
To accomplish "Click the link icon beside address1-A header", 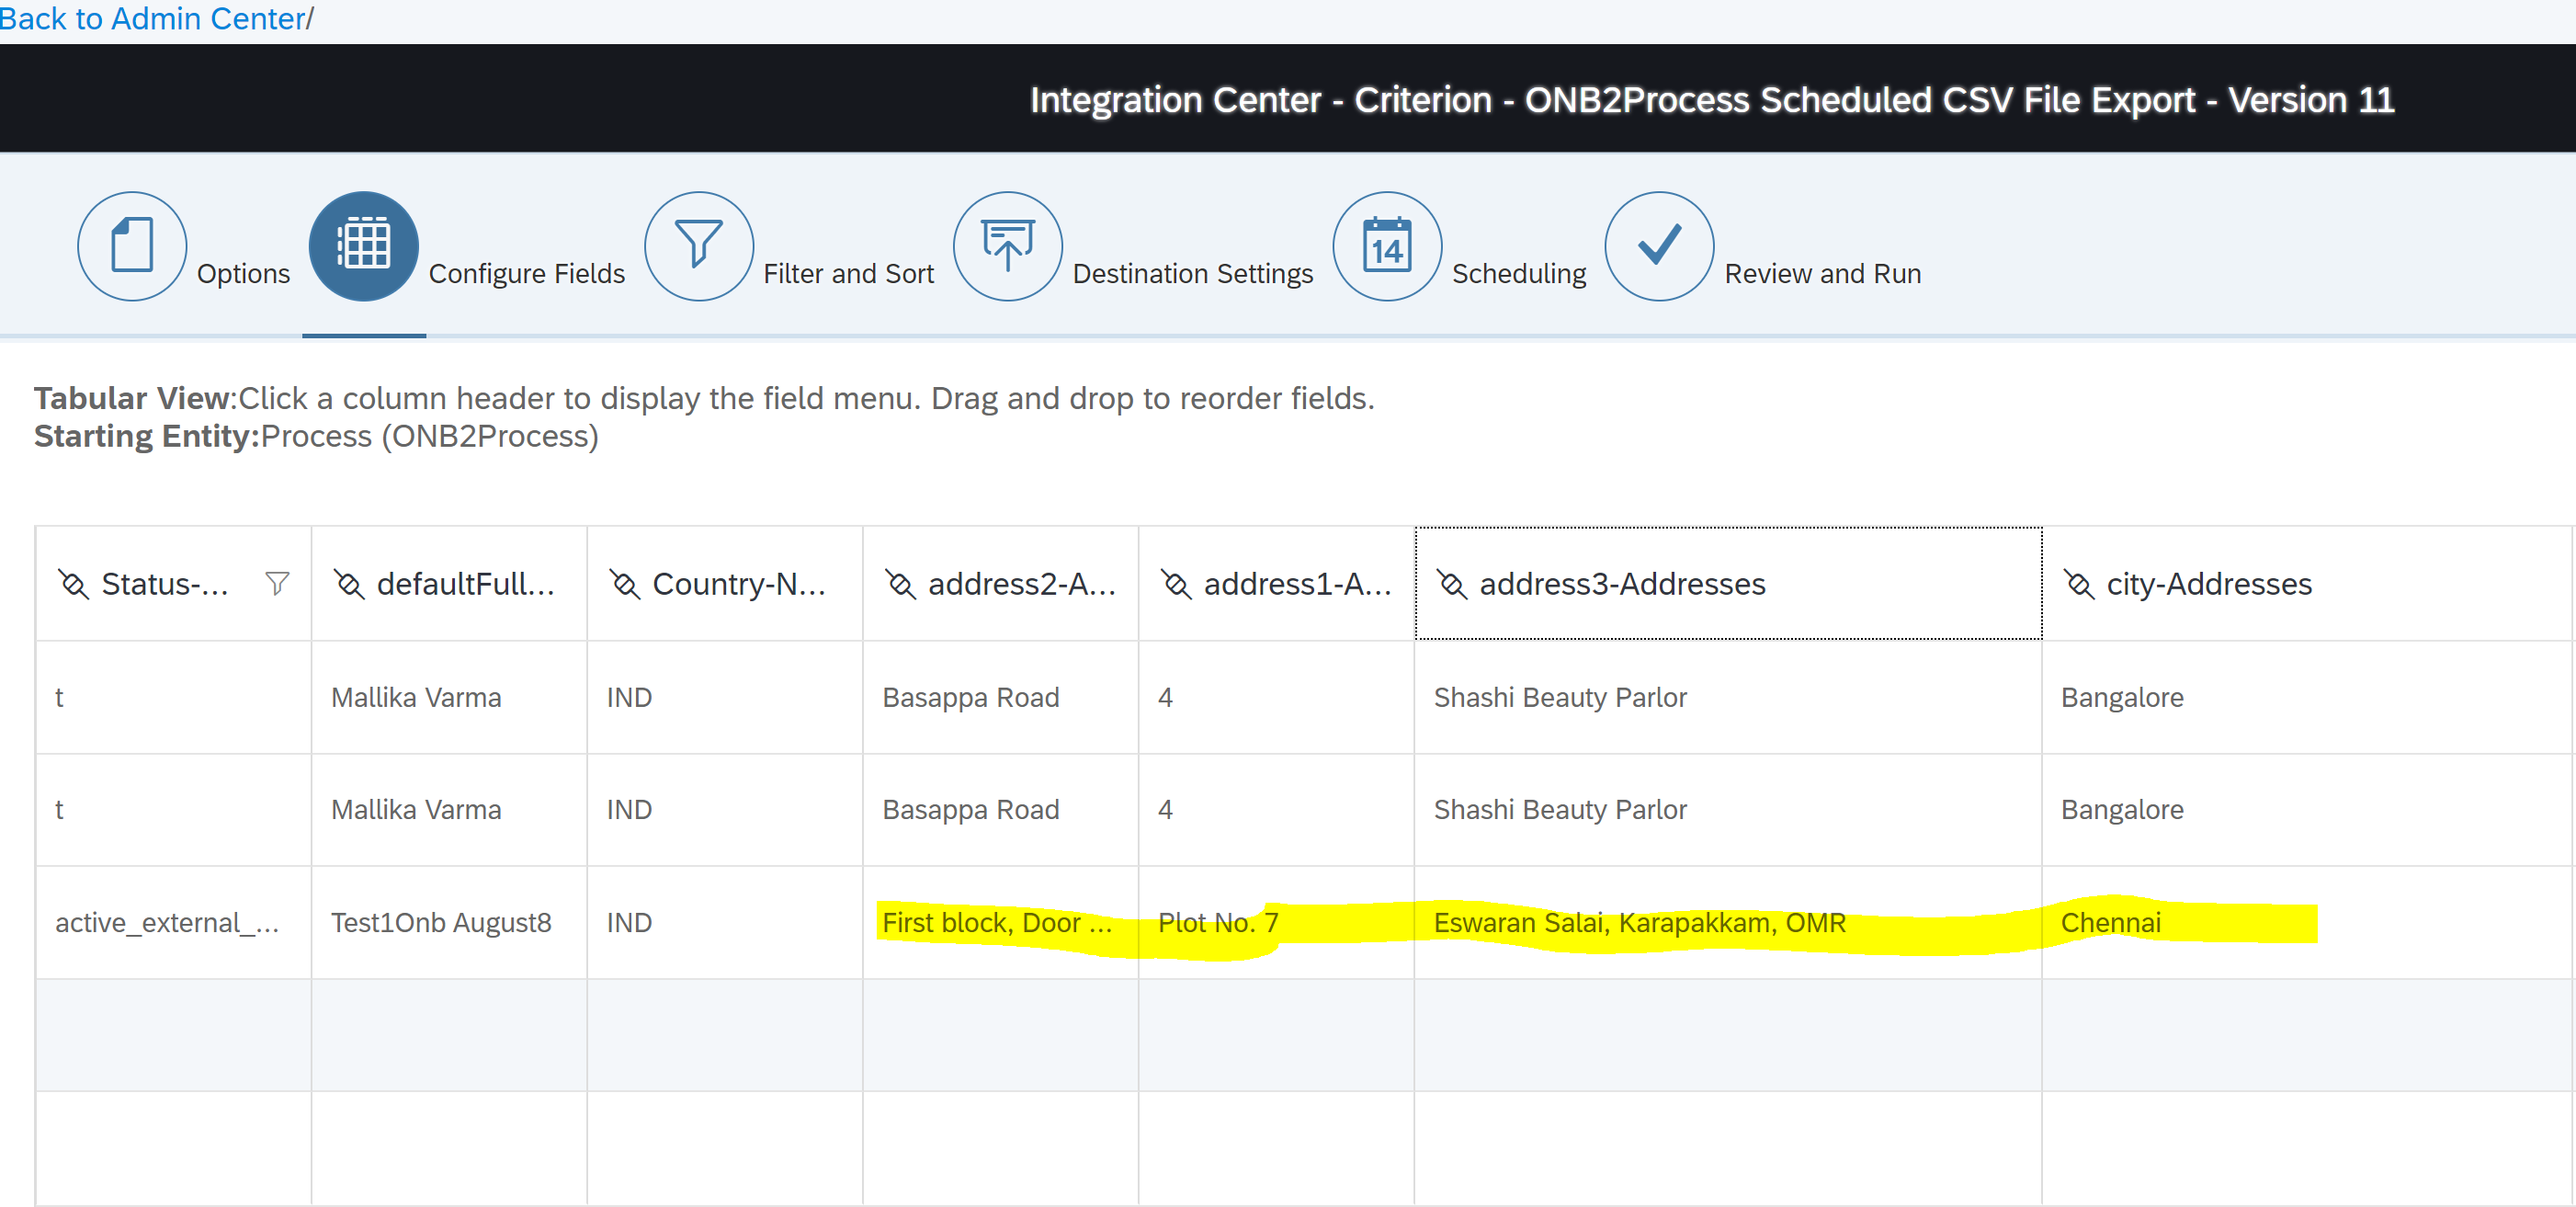I will (x=1177, y=584).
